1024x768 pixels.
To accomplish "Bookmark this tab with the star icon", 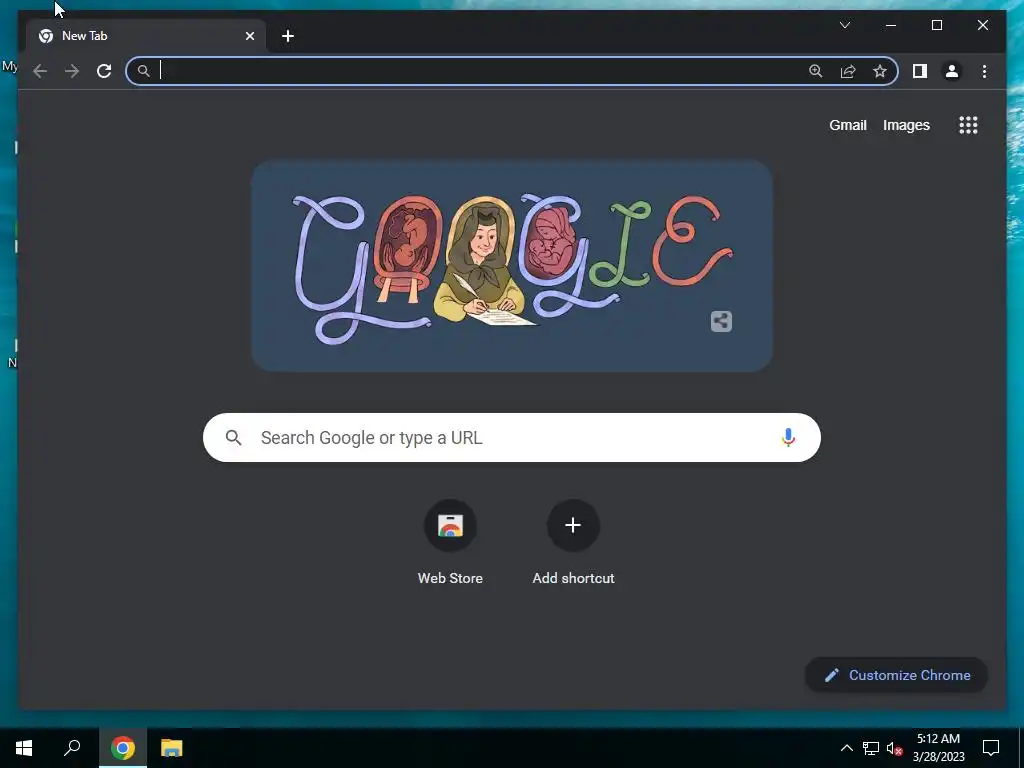I will click(x=880, y=71).
